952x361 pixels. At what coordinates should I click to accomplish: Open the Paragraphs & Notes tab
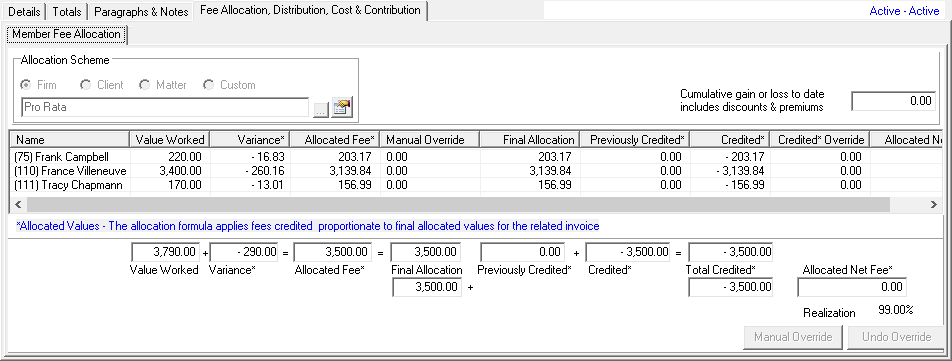(x=141, y=12)
